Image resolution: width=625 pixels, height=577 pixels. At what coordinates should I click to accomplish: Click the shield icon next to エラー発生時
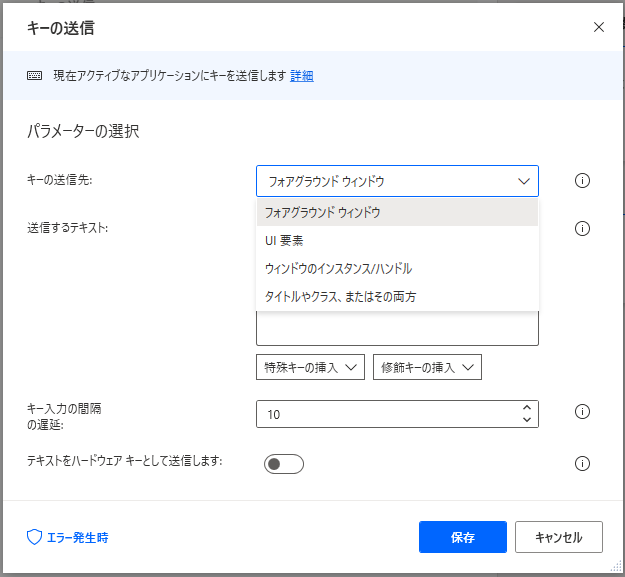tap(34, 537)
